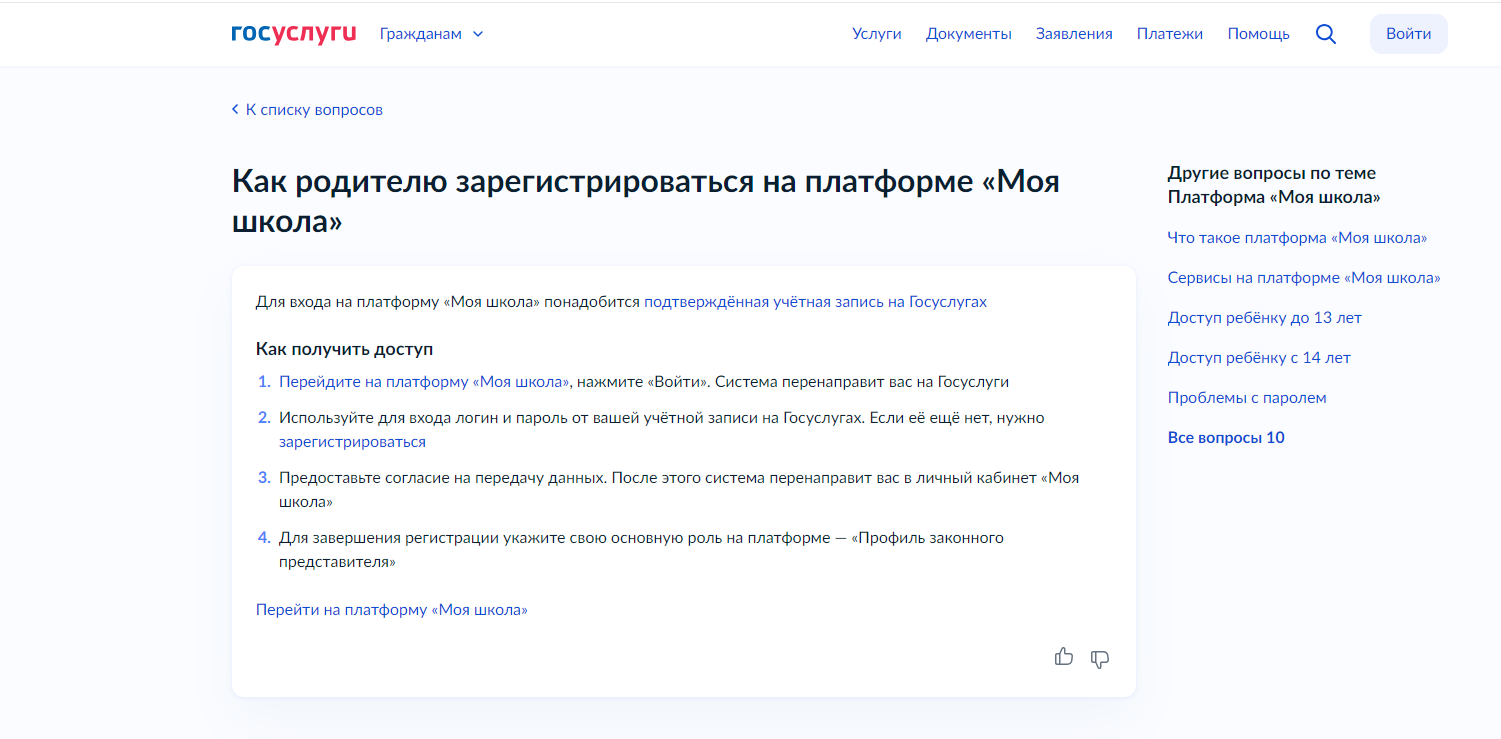Screen dimensions: 1501x739
Task: Open question Проблемы с паролем
Action: [1247, 398]
